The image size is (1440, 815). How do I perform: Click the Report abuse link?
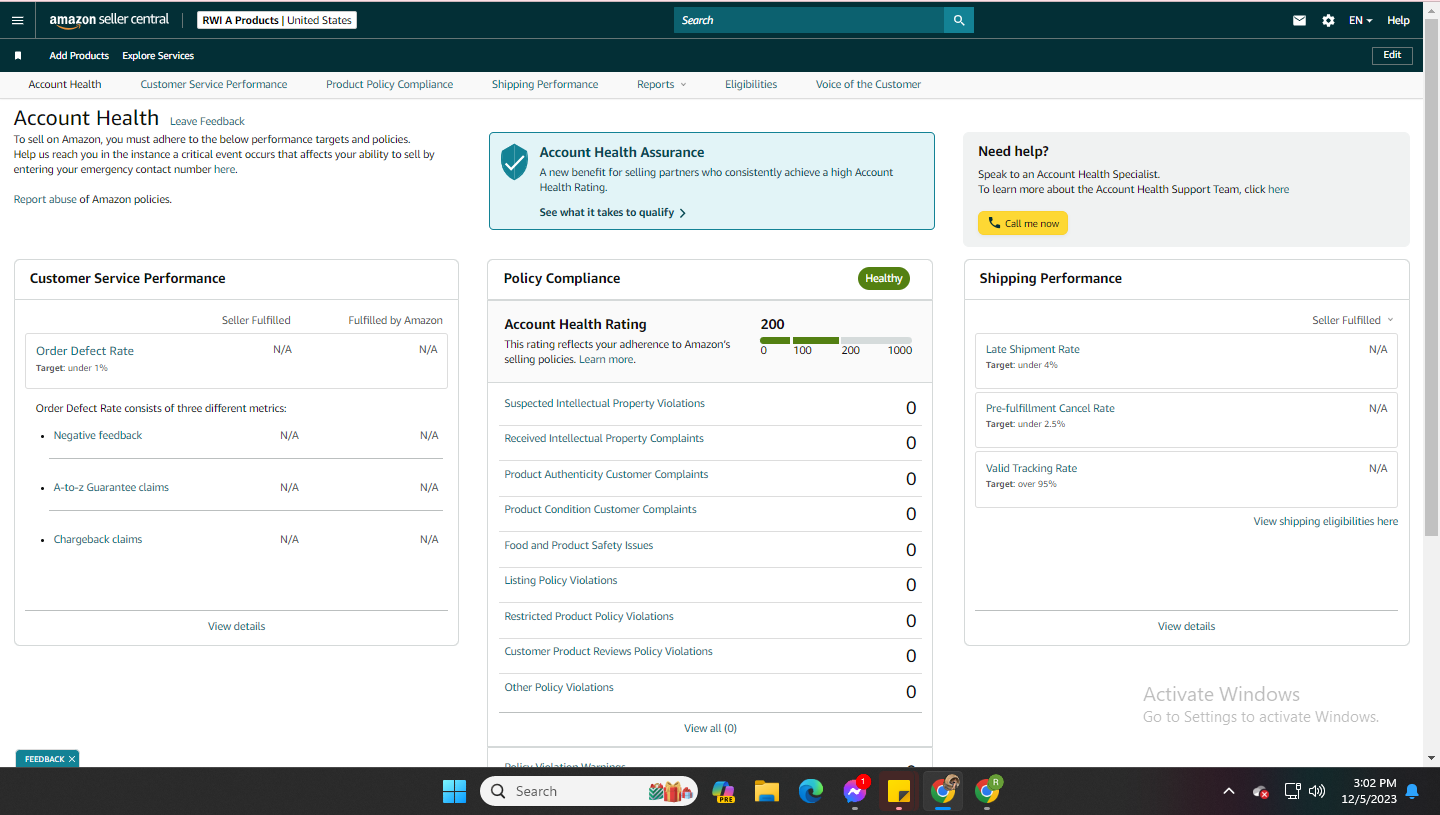45,199
